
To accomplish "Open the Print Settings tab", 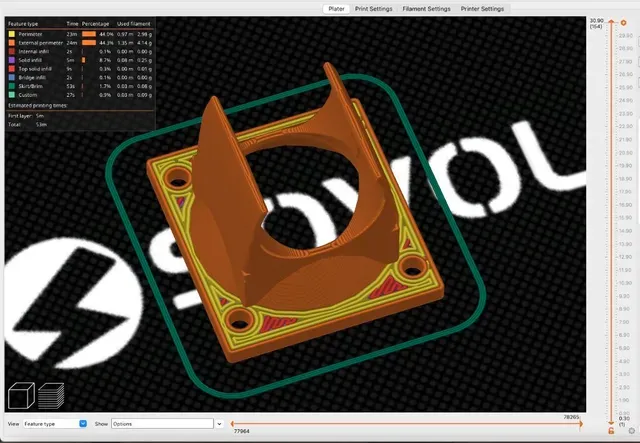I will coord(373,9).
